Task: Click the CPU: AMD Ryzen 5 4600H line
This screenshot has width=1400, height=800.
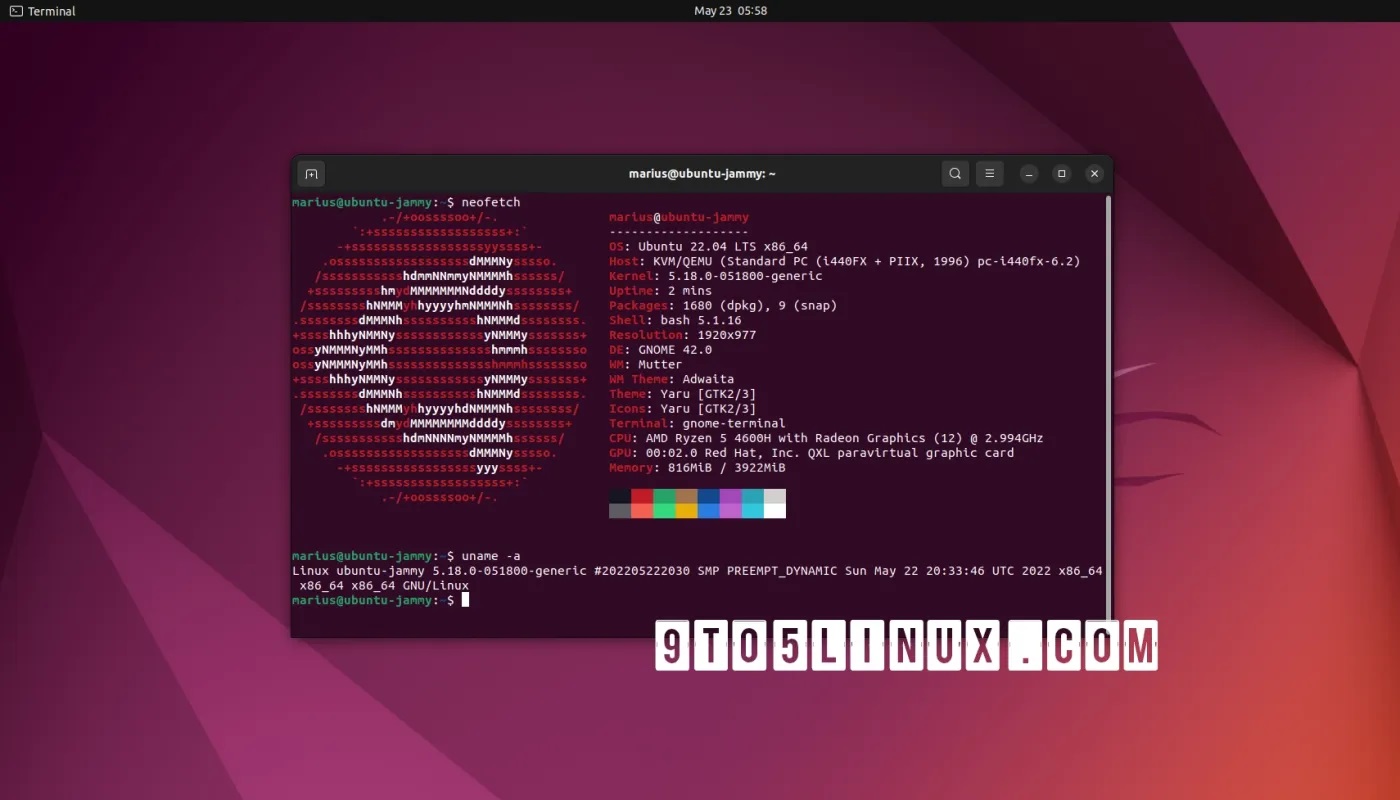Action: 826,438
